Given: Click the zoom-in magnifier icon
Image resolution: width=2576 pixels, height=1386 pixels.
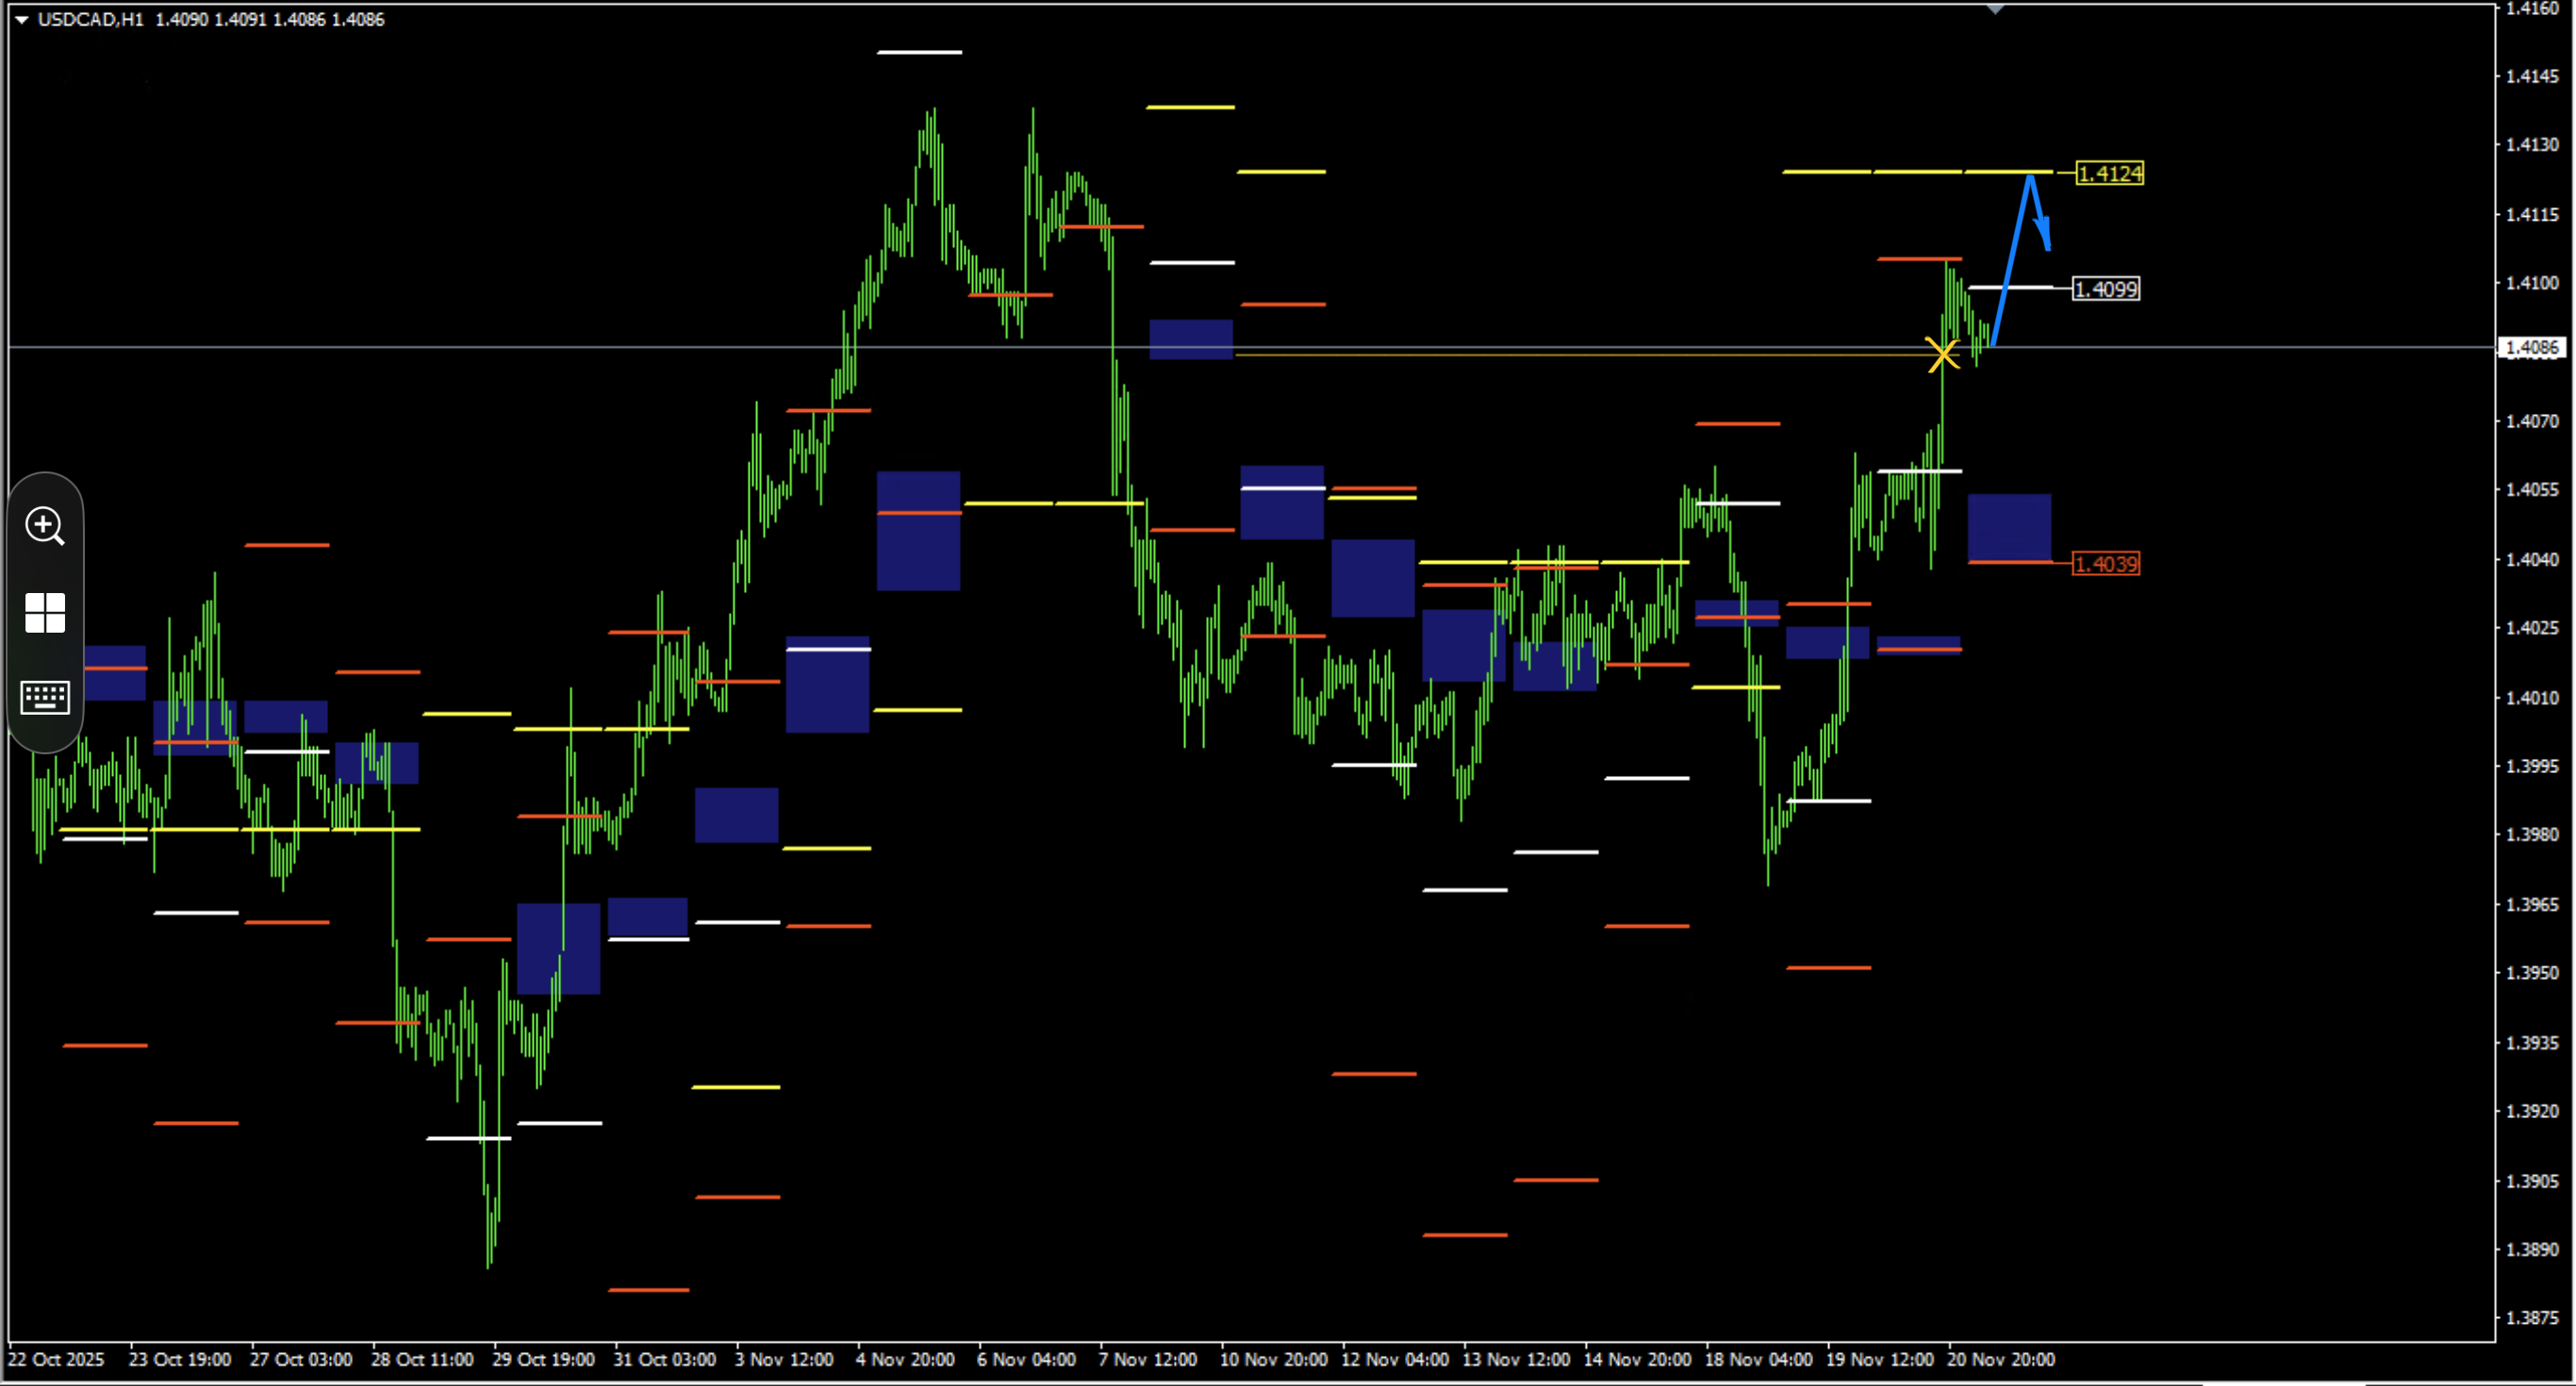Looking at the screenshot, I should pos(45,525).
